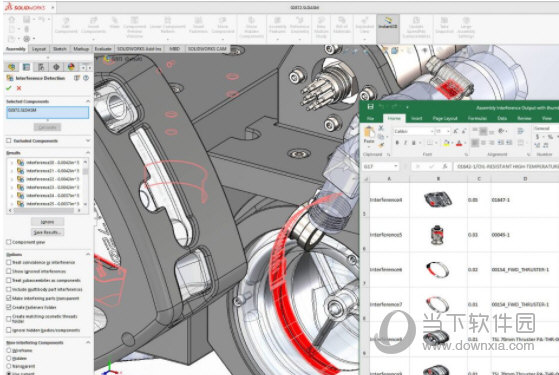Open the Excel Name Box dropdown arrow
Viewport: 559px width, 375px height.
coord(396,166)
